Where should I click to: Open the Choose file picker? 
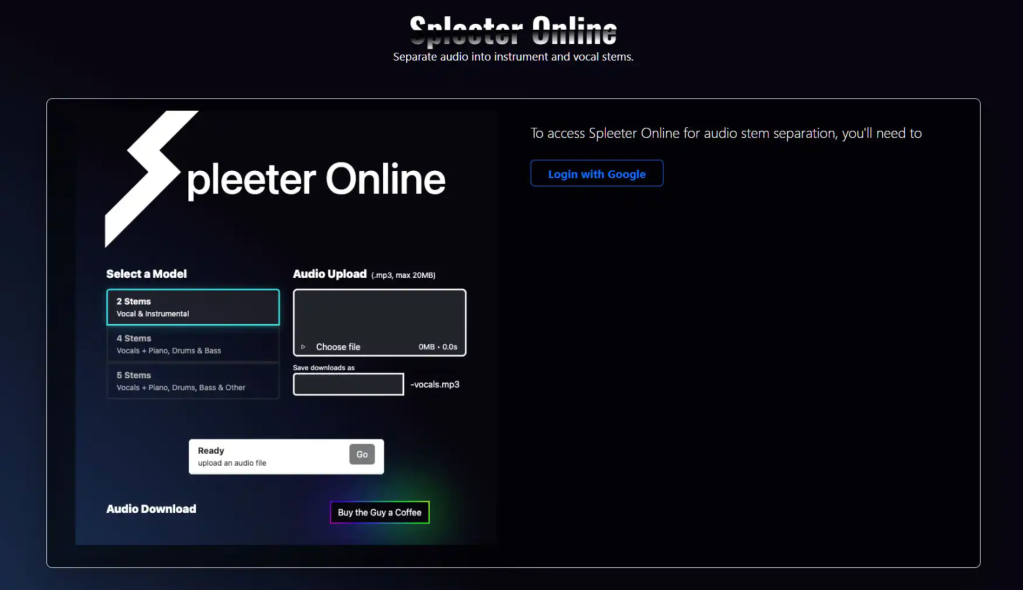click(x=339, y=347)
